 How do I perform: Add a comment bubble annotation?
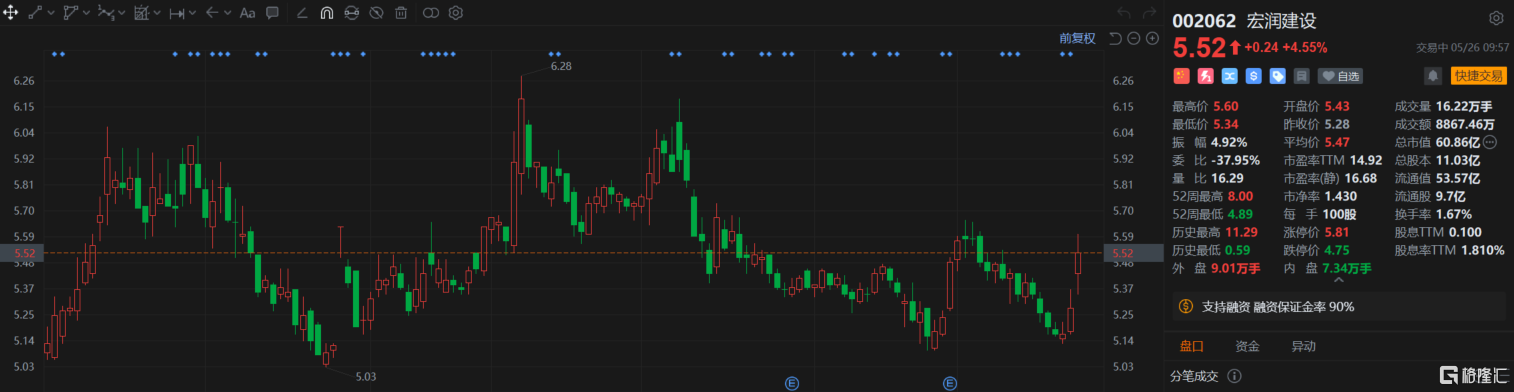[x=273, y=13]
